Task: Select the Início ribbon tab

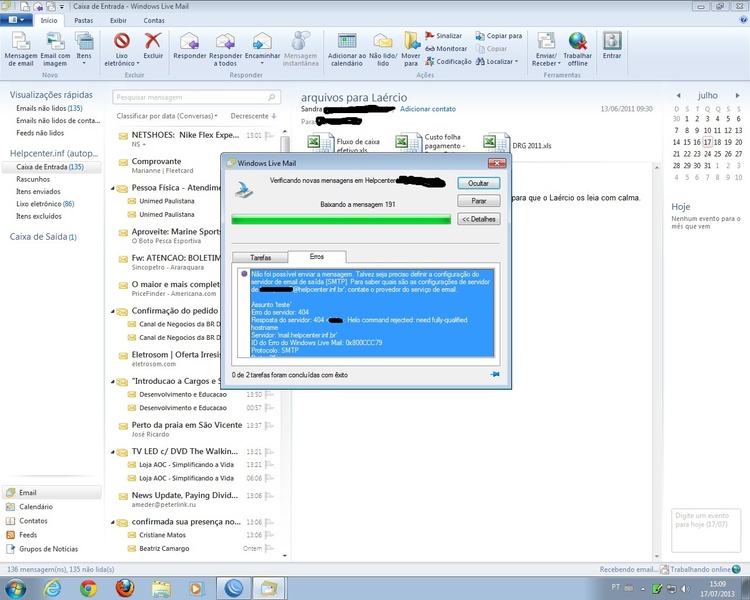Action: pyautogui.click(x=49, y=20)
